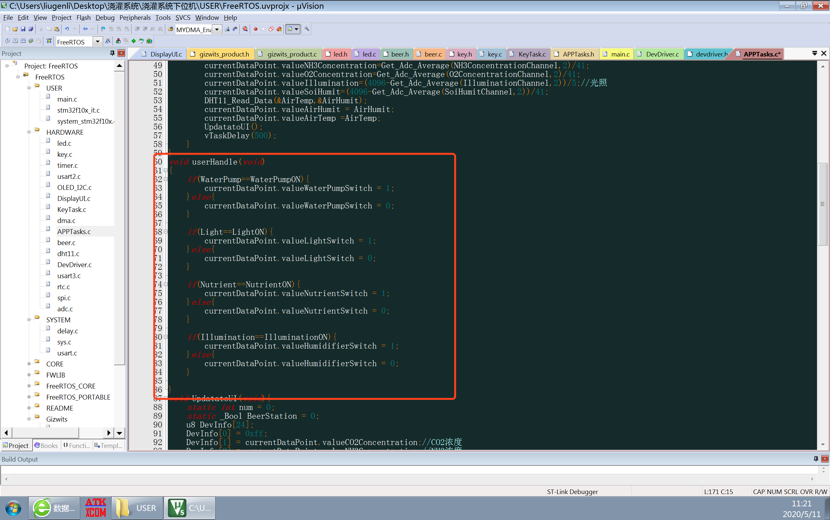
Task: Switch to the gizwits_product.h tab
Action: 220,54
